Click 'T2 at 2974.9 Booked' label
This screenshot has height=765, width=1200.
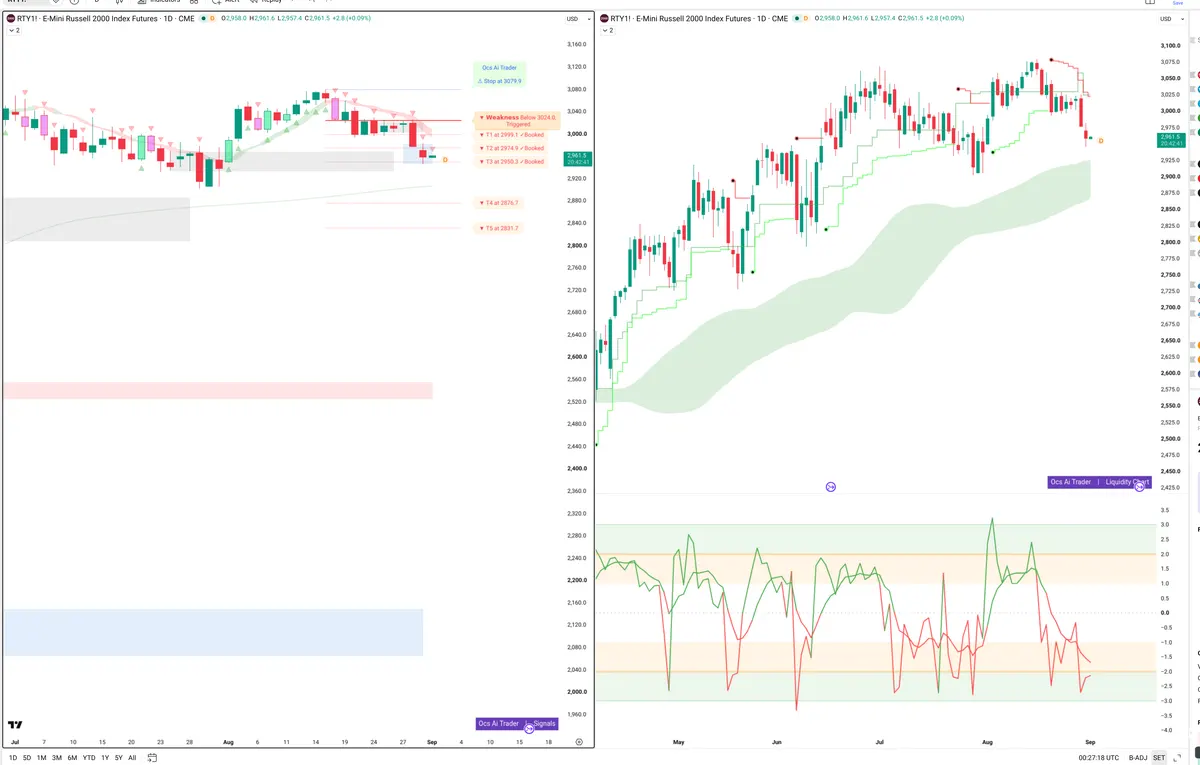[x=512, y=148]
